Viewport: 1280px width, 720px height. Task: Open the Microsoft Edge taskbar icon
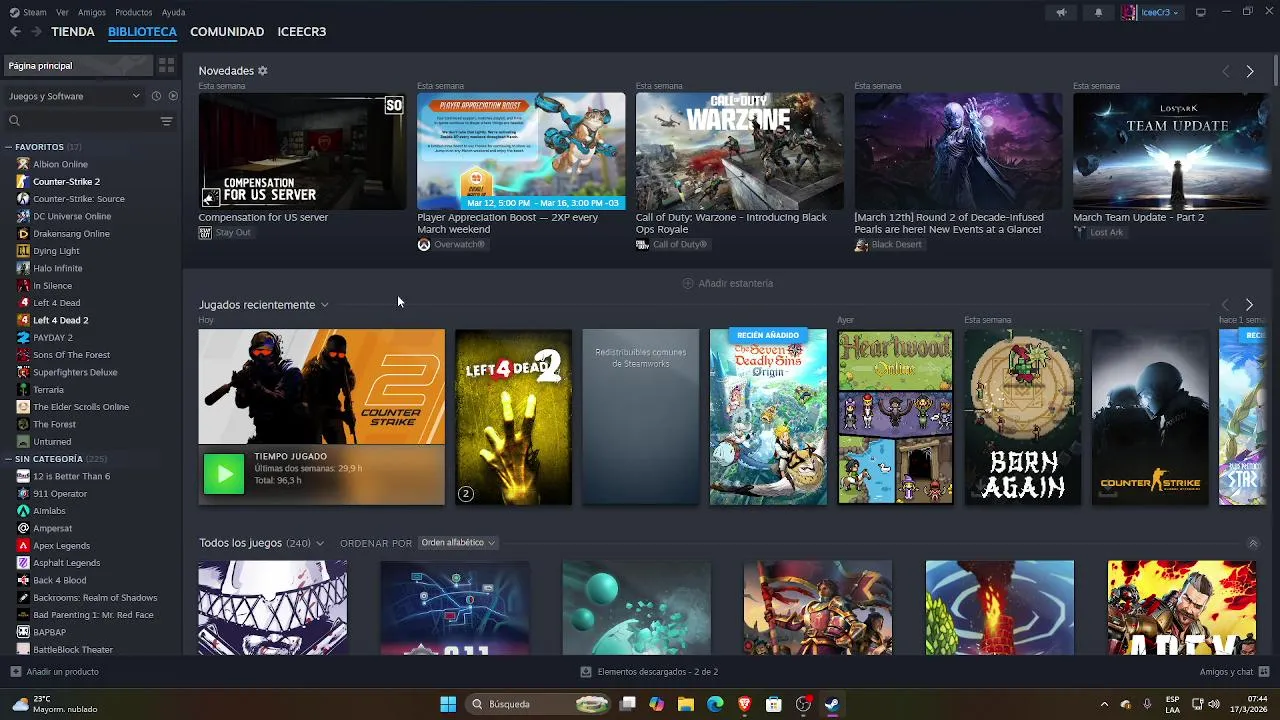click(715, 704)
